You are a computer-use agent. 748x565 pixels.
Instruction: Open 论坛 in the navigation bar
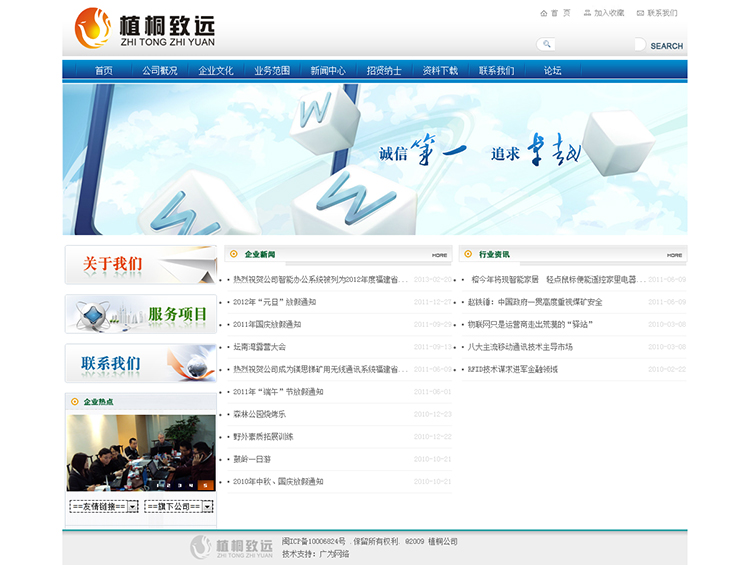[x=552, y=71]
